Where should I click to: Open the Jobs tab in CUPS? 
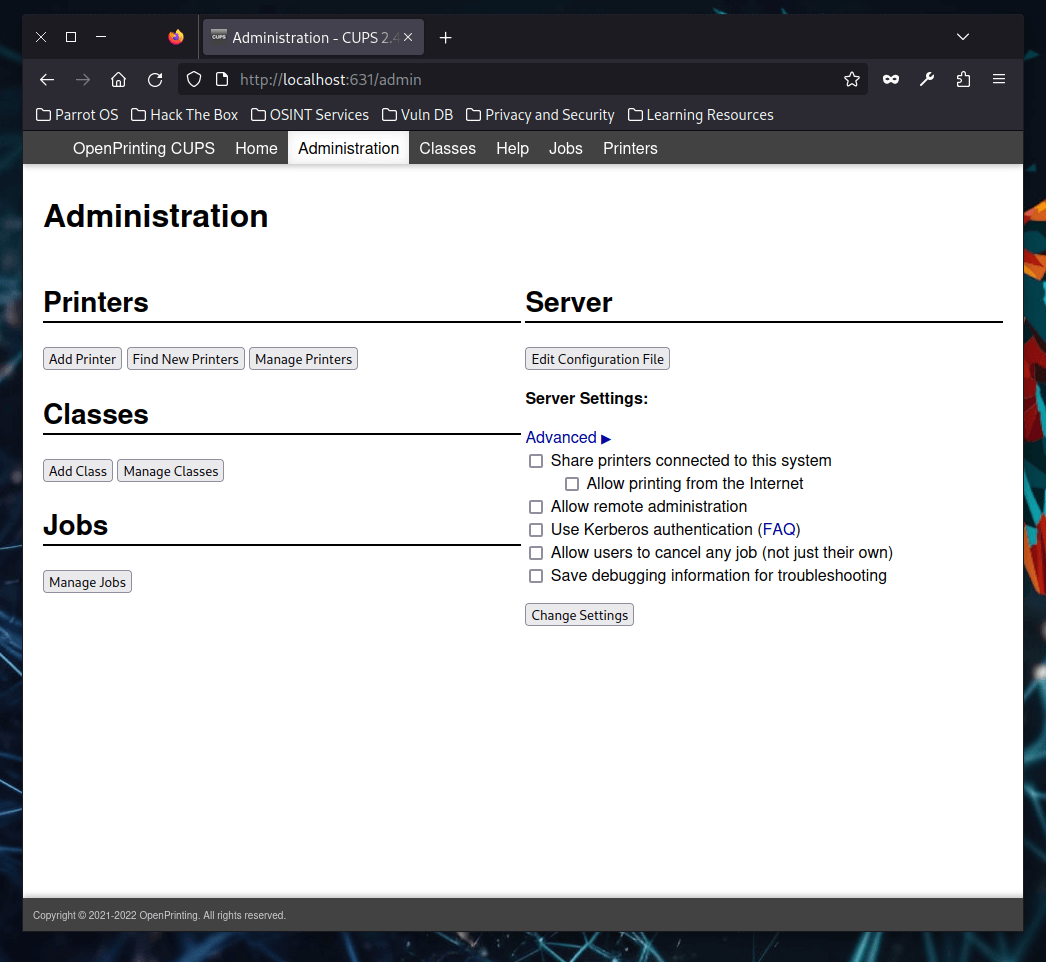565,148
